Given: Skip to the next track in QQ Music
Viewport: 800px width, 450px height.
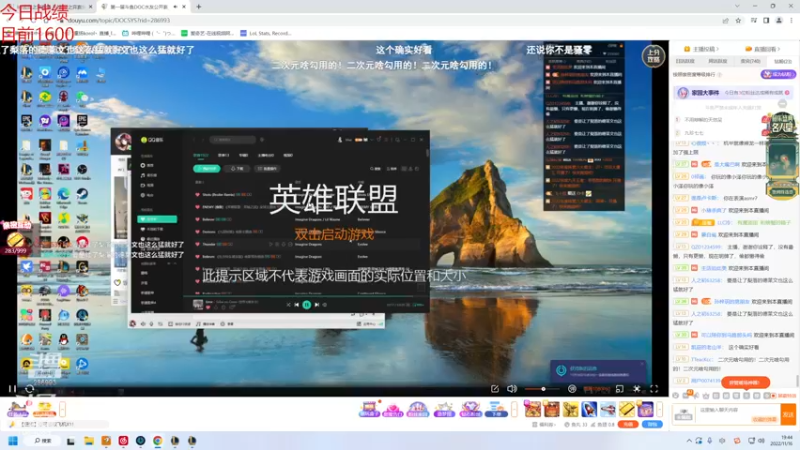Looking at the screenshot, I should [x=316, y=305].
